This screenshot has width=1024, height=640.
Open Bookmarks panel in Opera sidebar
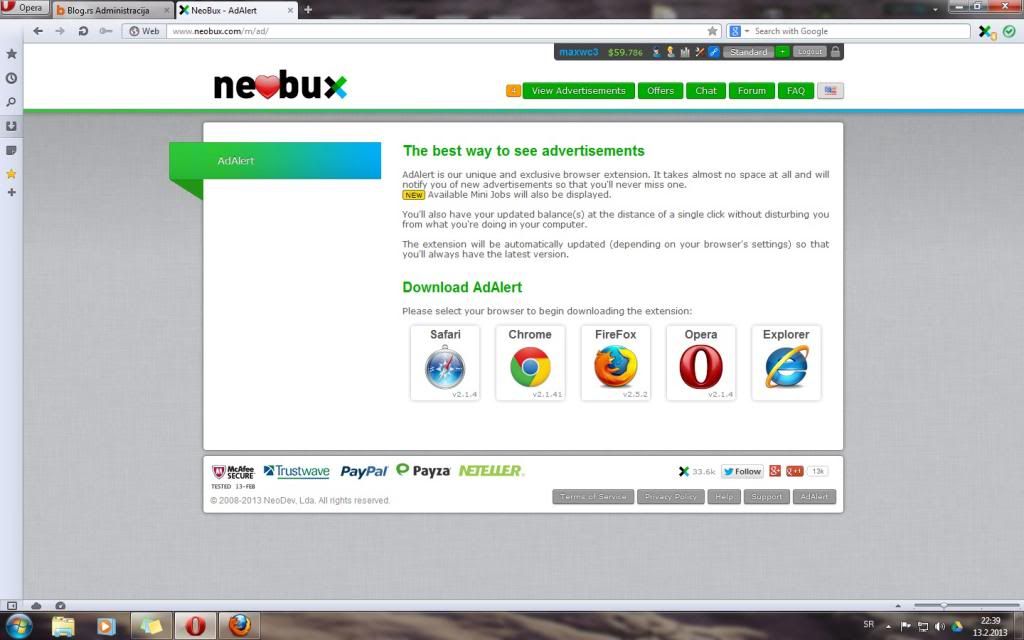(x=11, y=54)
